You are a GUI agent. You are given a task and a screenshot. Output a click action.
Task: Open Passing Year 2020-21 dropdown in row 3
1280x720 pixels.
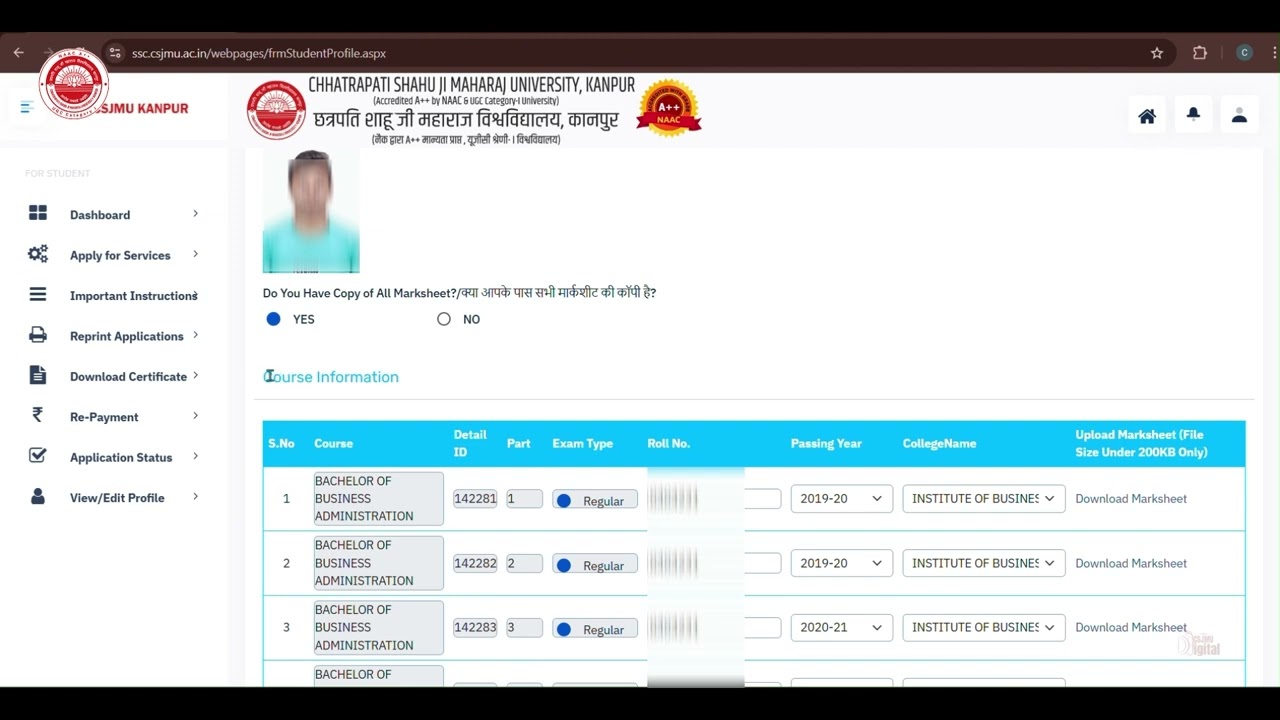842,627
